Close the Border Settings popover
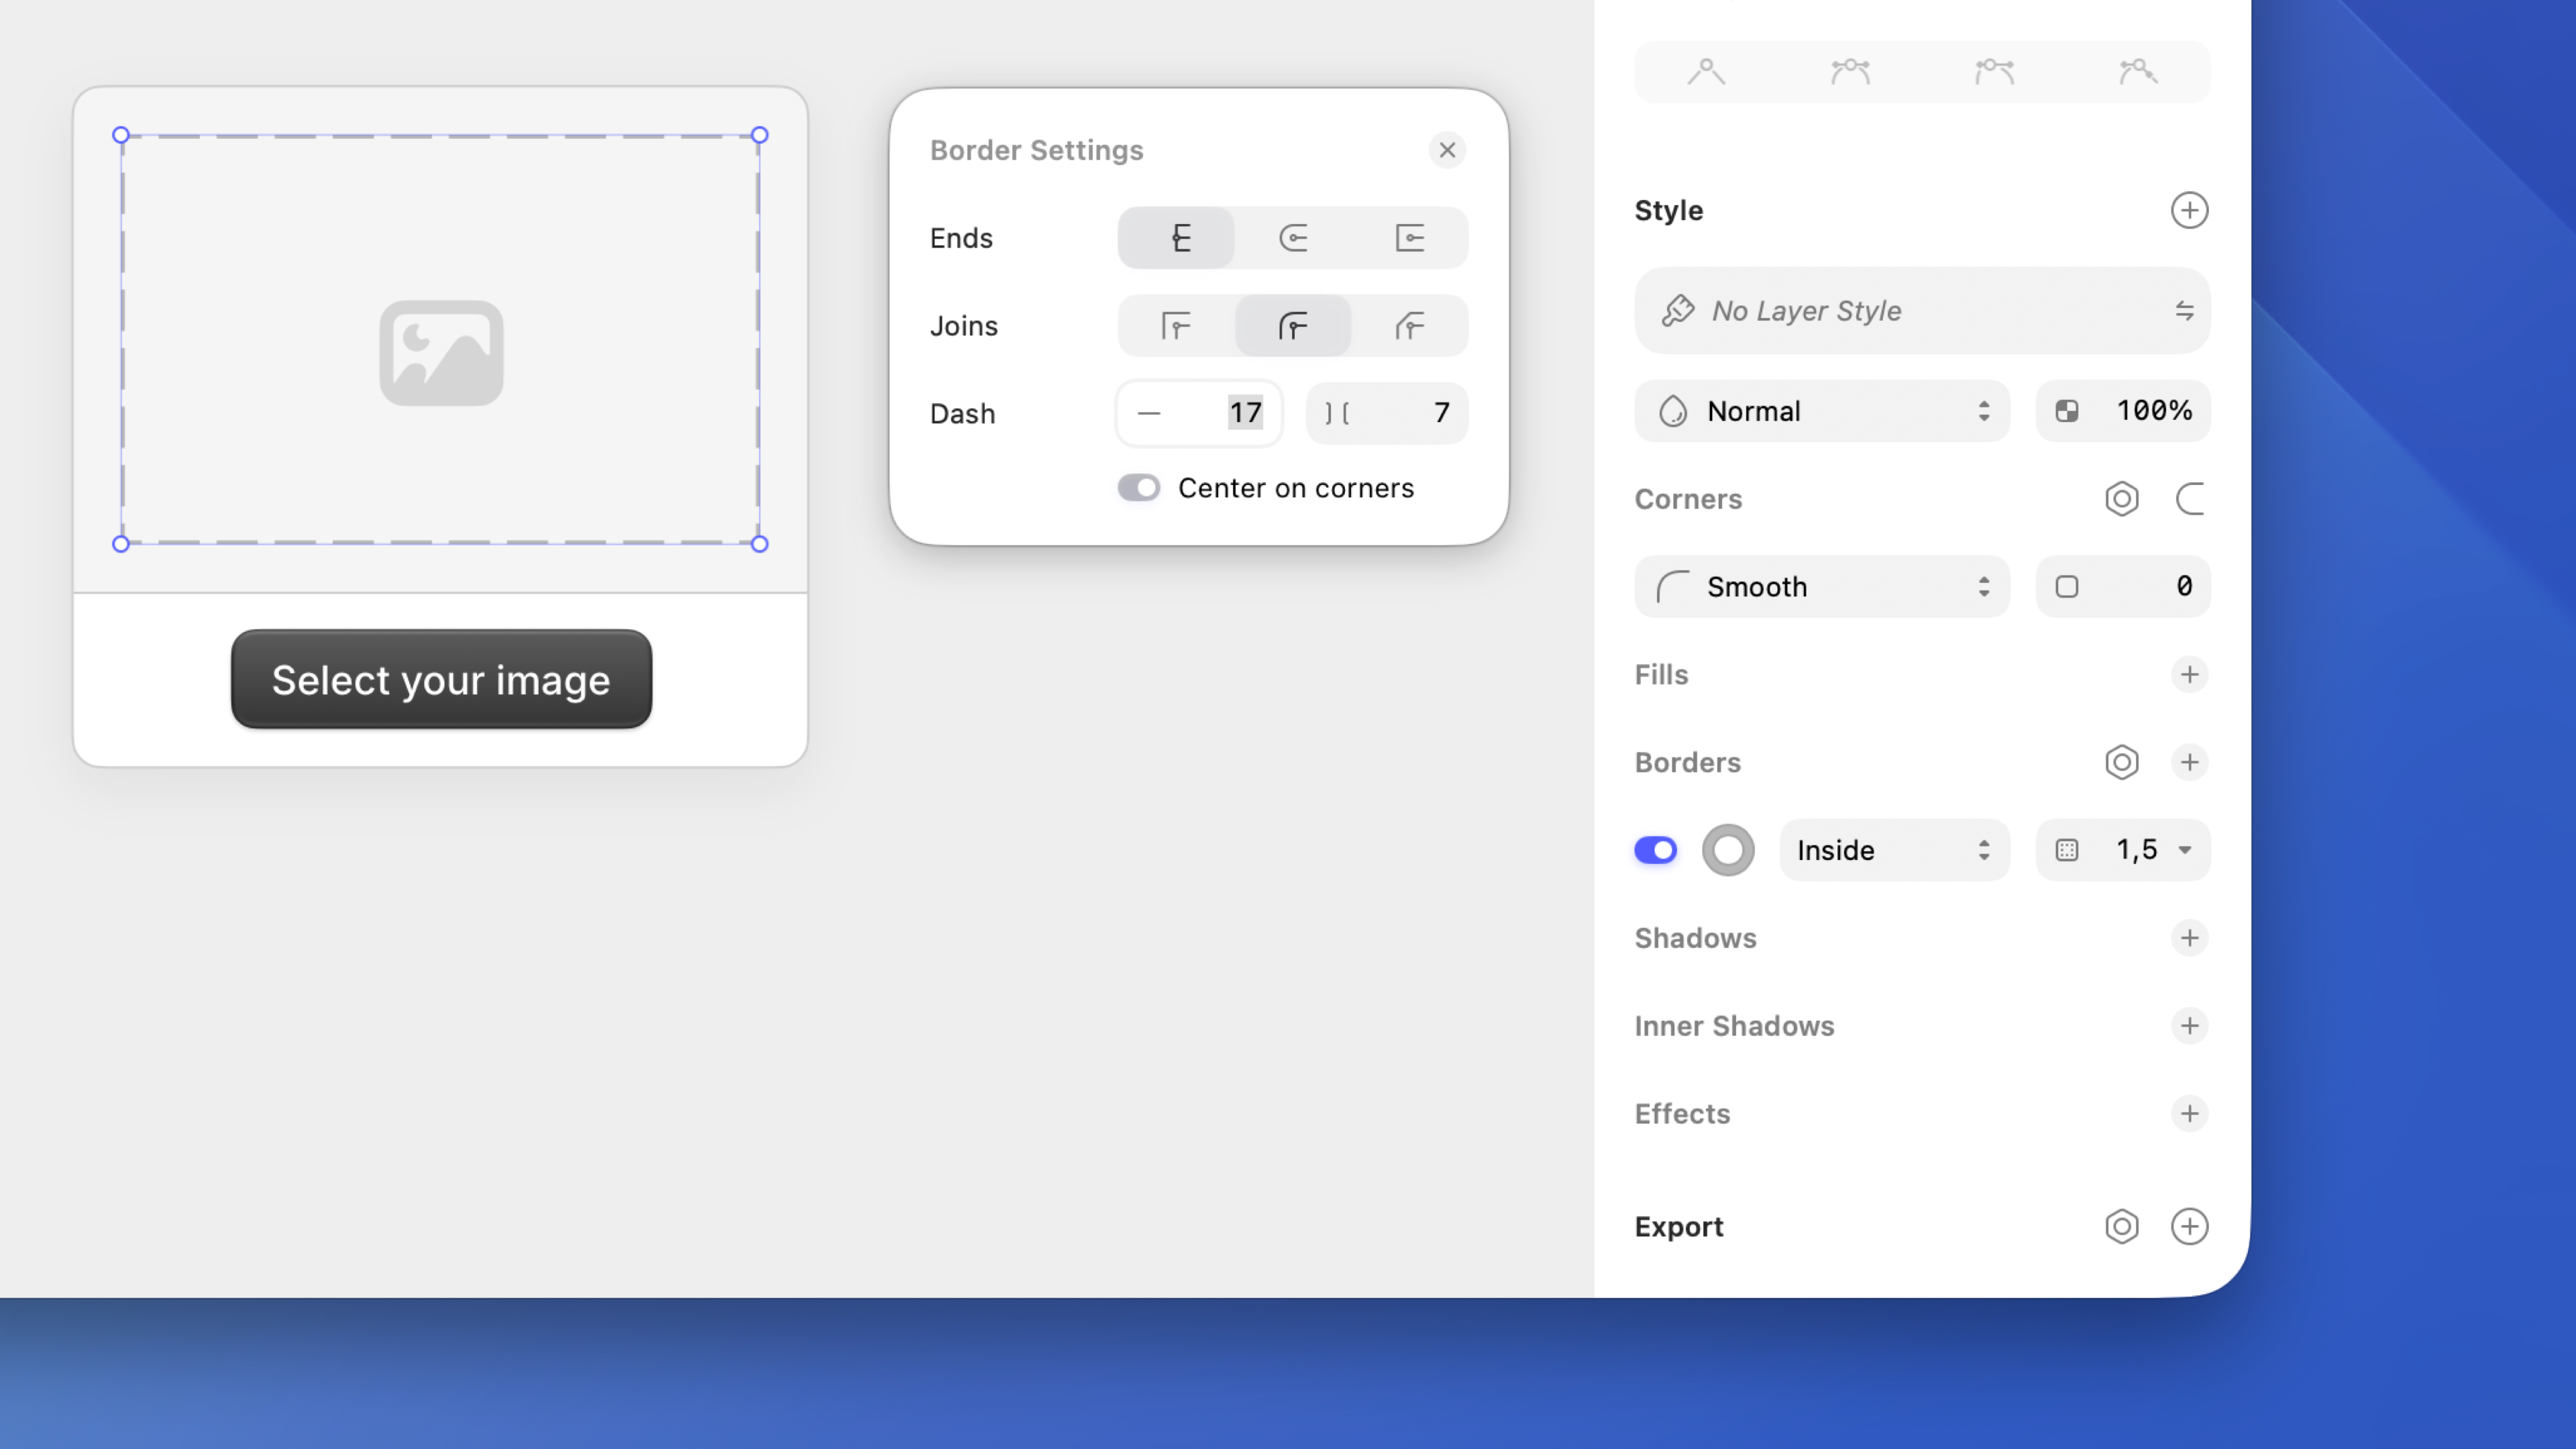This screenshot has height=1449, width=2576. (x=1447, y=150)
